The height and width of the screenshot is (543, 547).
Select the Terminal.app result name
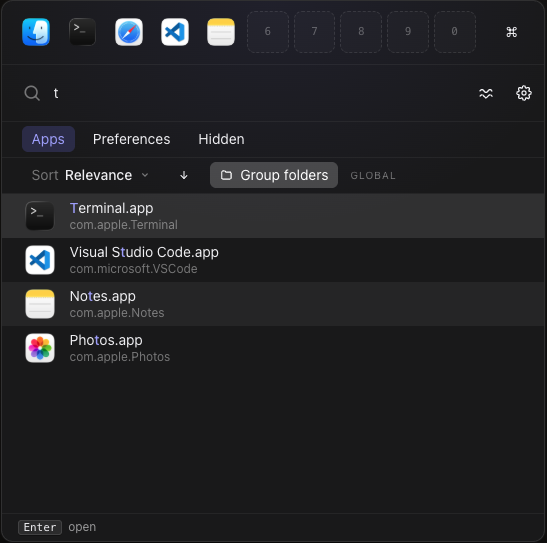[x=111, y=208]
